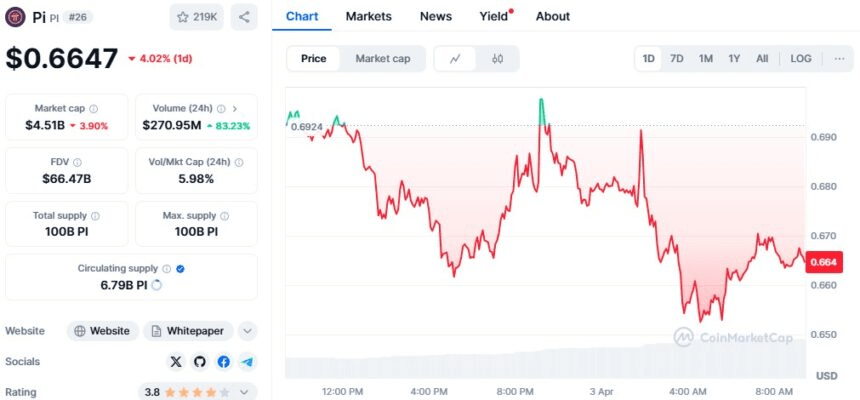Open the Telegram social link
The image size is (860, 400).
247,361
